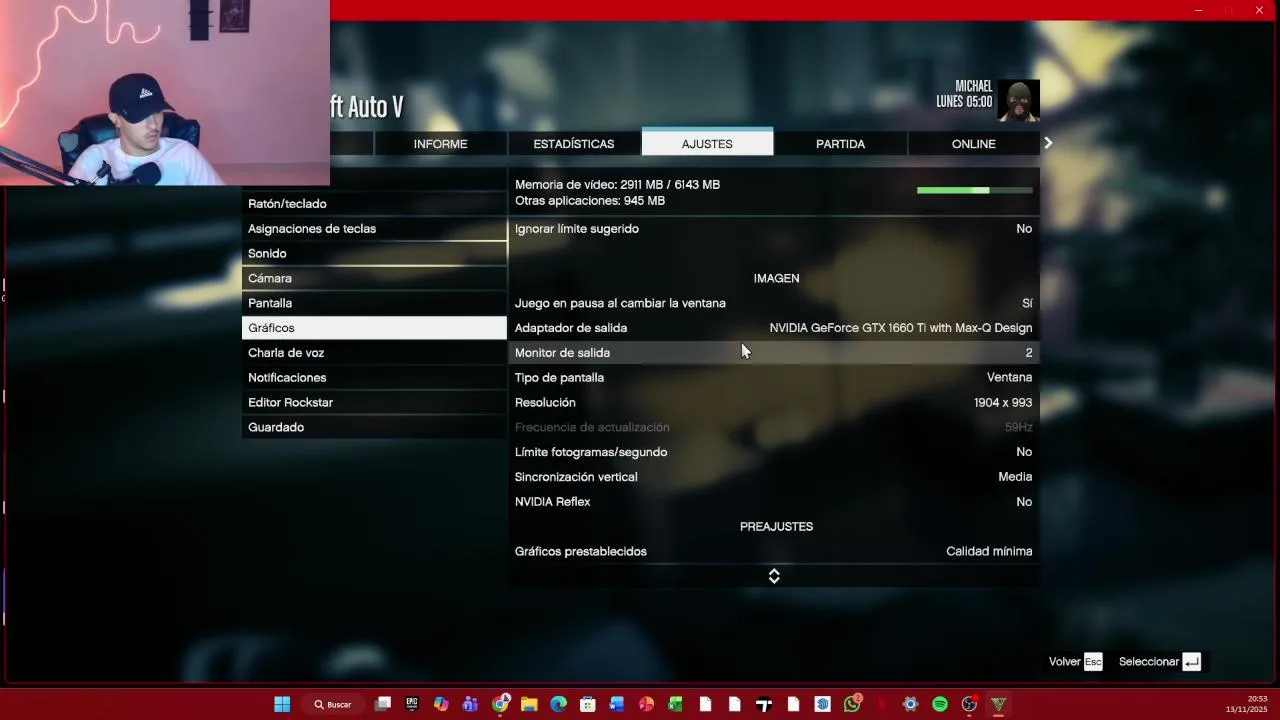This screenshot has width=1280, height=720.
Task: Open Microsoft Store from taskbar
Action: (x=588, y=704)
